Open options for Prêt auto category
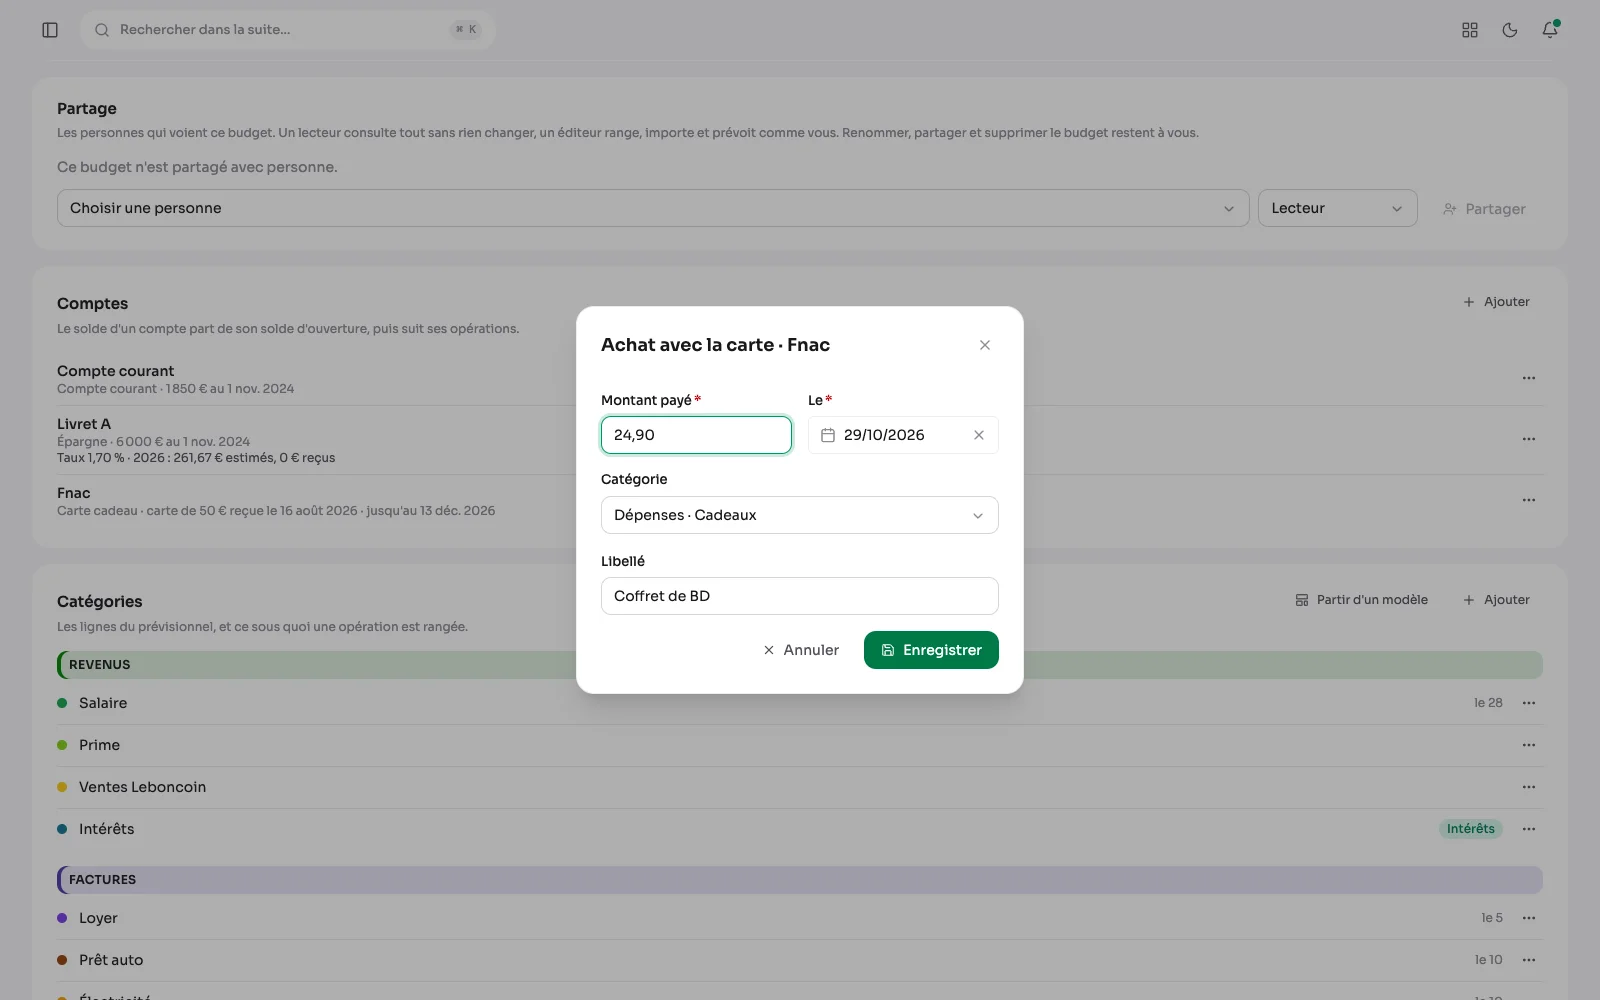 pos(1529,960)
